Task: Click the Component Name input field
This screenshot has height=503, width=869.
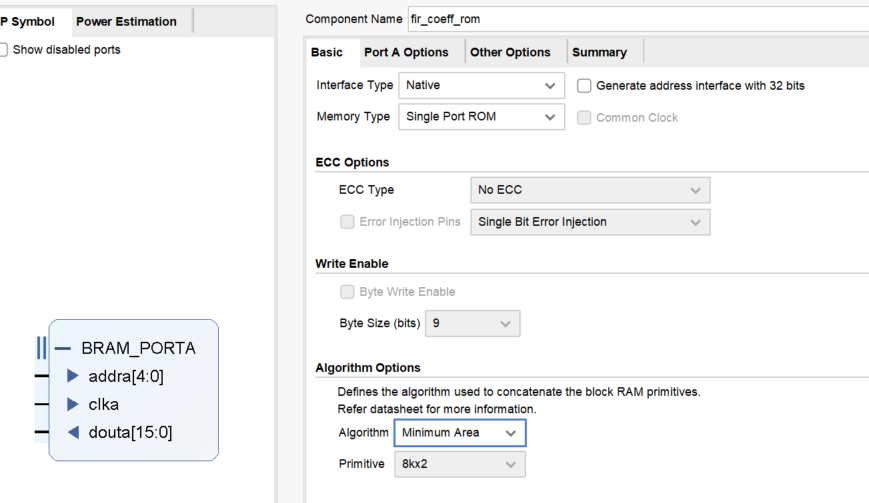Action: coord(638,19)
